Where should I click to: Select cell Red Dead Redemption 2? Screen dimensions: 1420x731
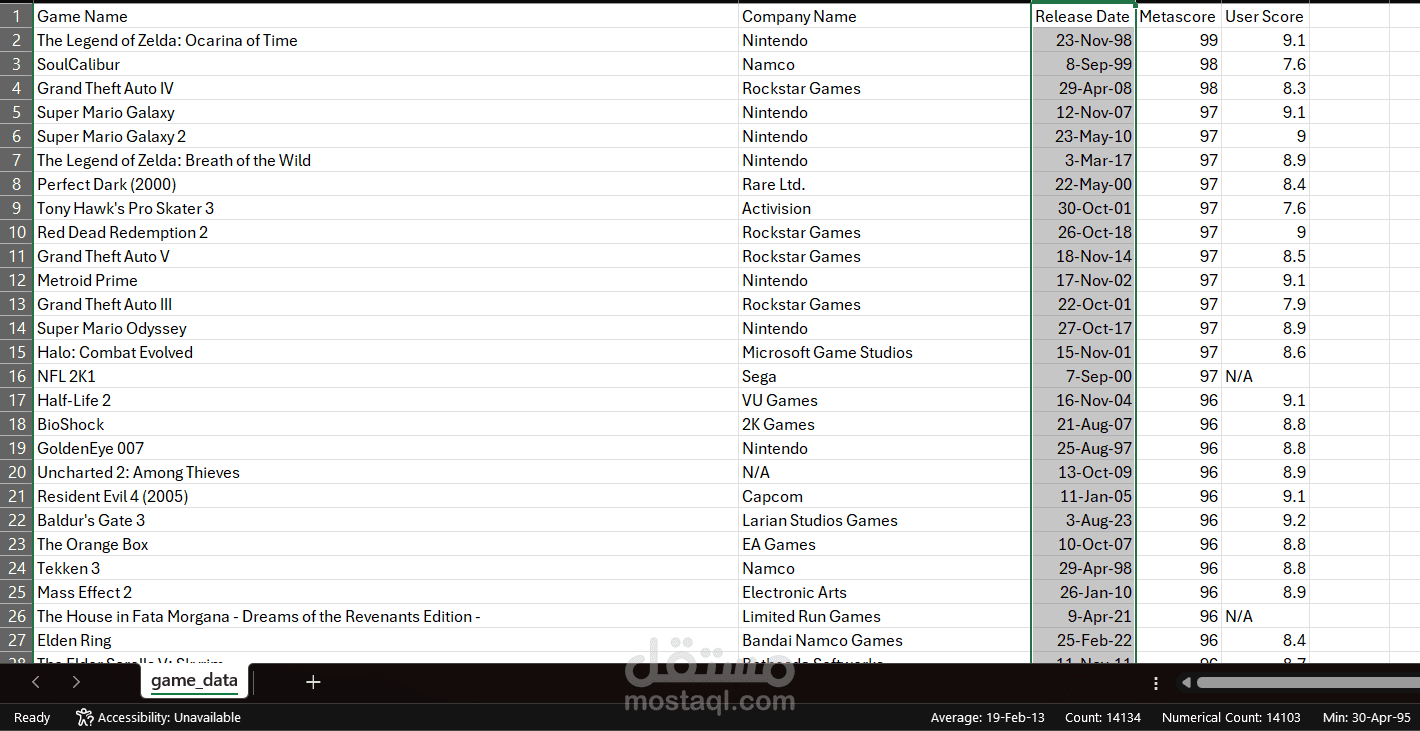pos(386,232)
